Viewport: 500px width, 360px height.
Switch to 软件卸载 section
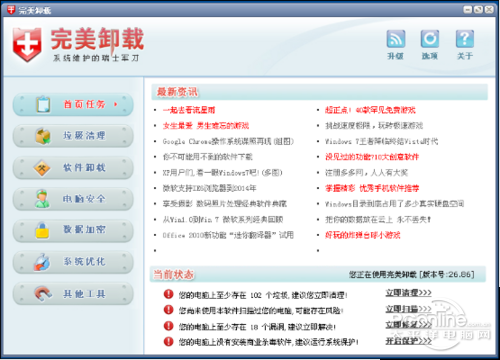(73, 168)
